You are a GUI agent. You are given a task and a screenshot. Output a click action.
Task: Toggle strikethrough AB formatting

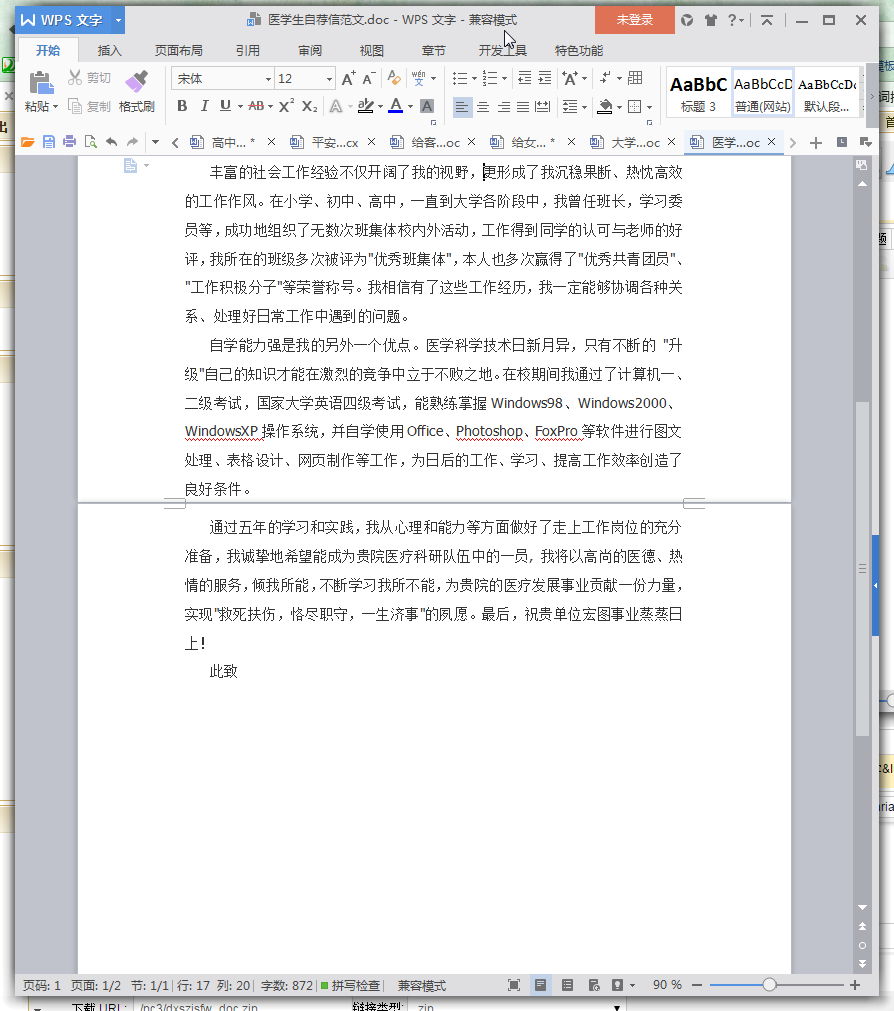[256, 106]
